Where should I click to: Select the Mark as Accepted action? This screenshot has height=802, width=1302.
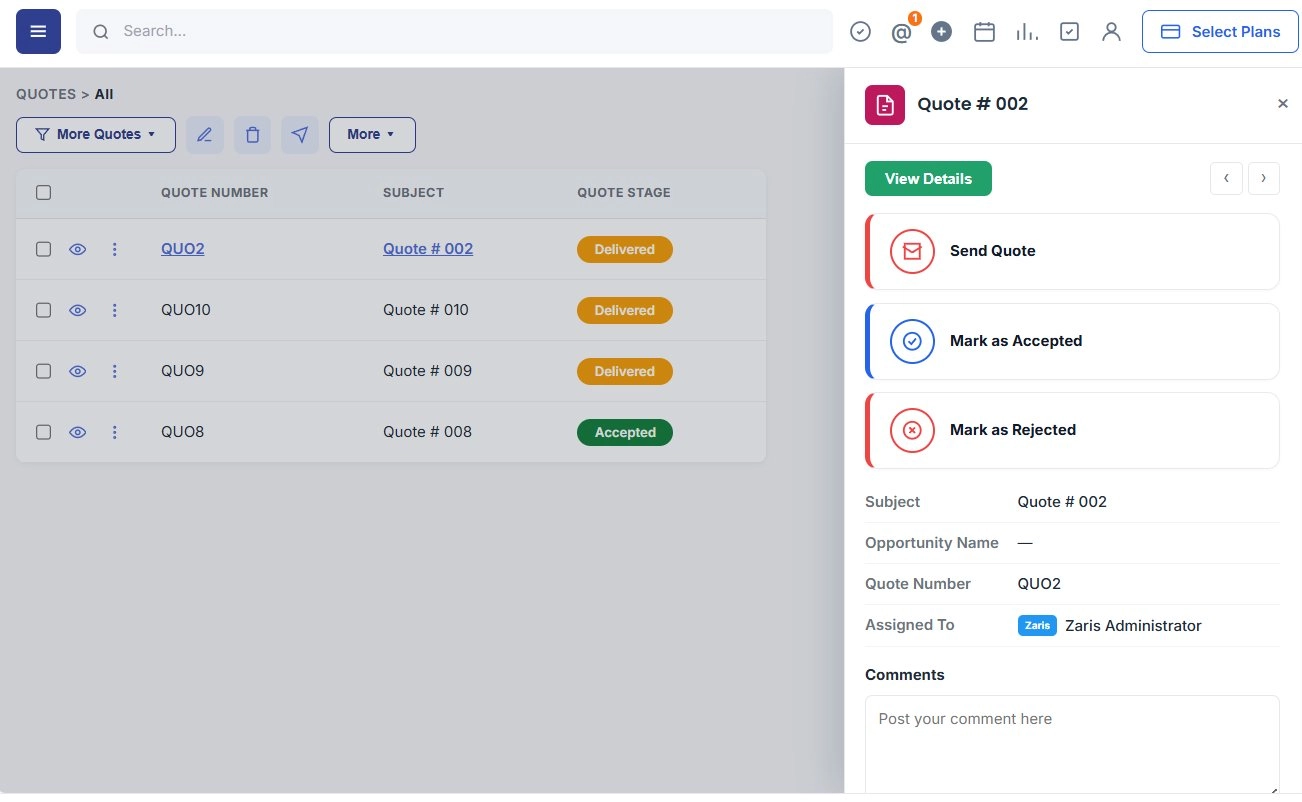coord(1072,341)
